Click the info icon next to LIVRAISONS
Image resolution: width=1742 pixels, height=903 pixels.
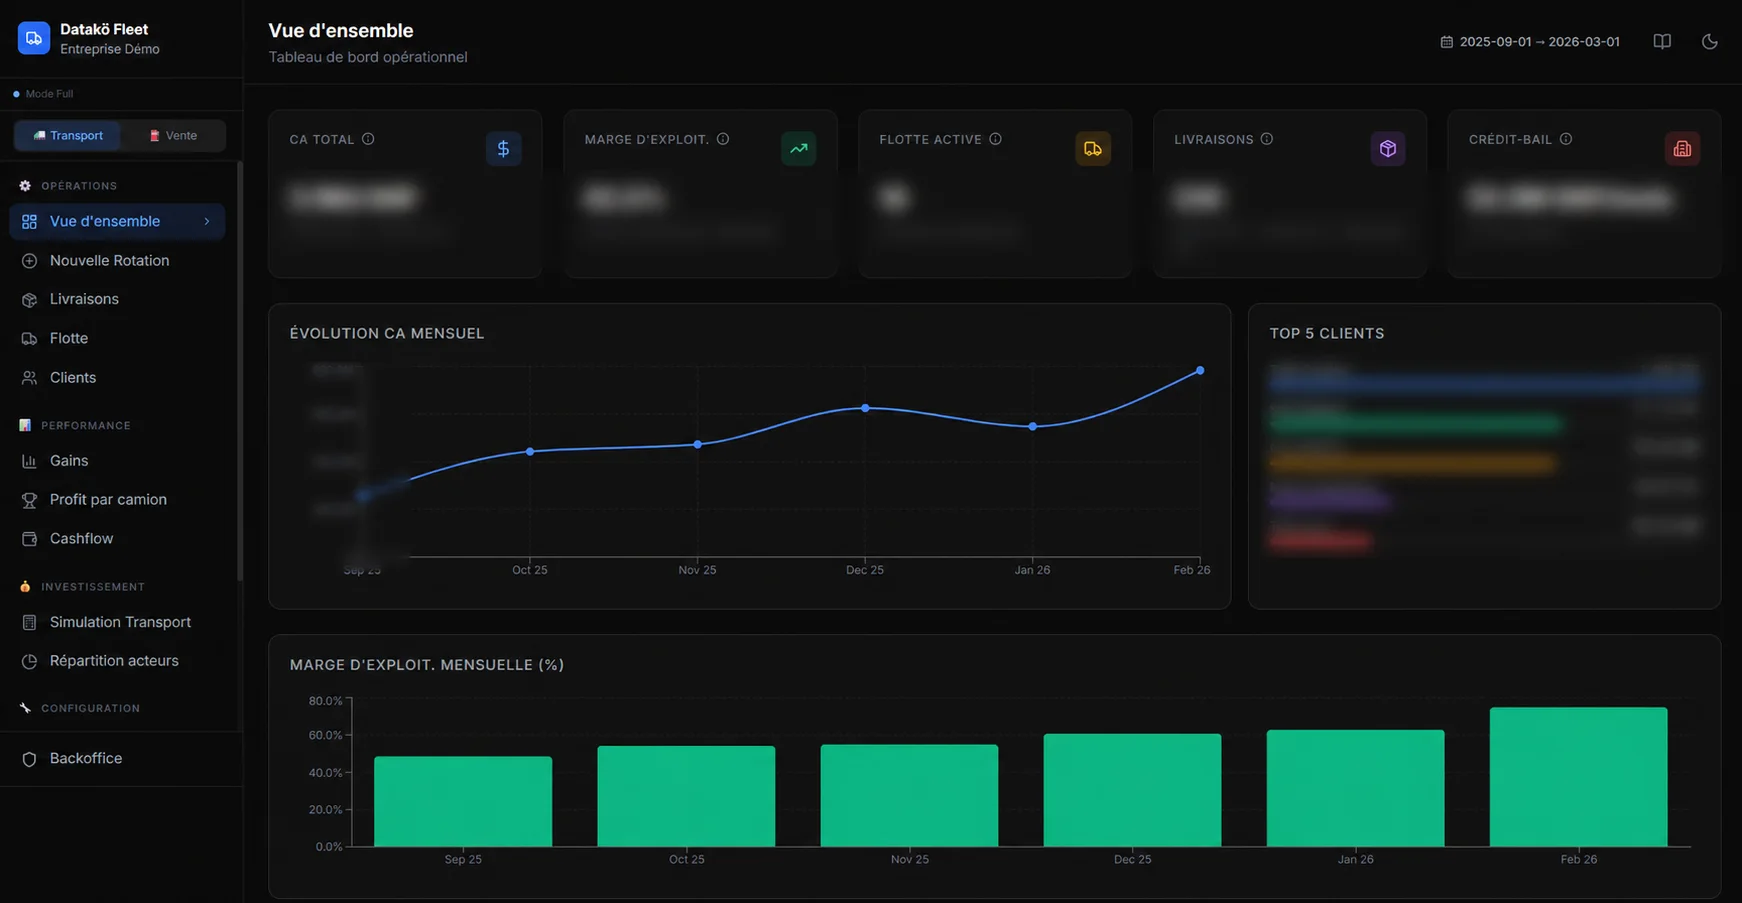coord(1267,139)
